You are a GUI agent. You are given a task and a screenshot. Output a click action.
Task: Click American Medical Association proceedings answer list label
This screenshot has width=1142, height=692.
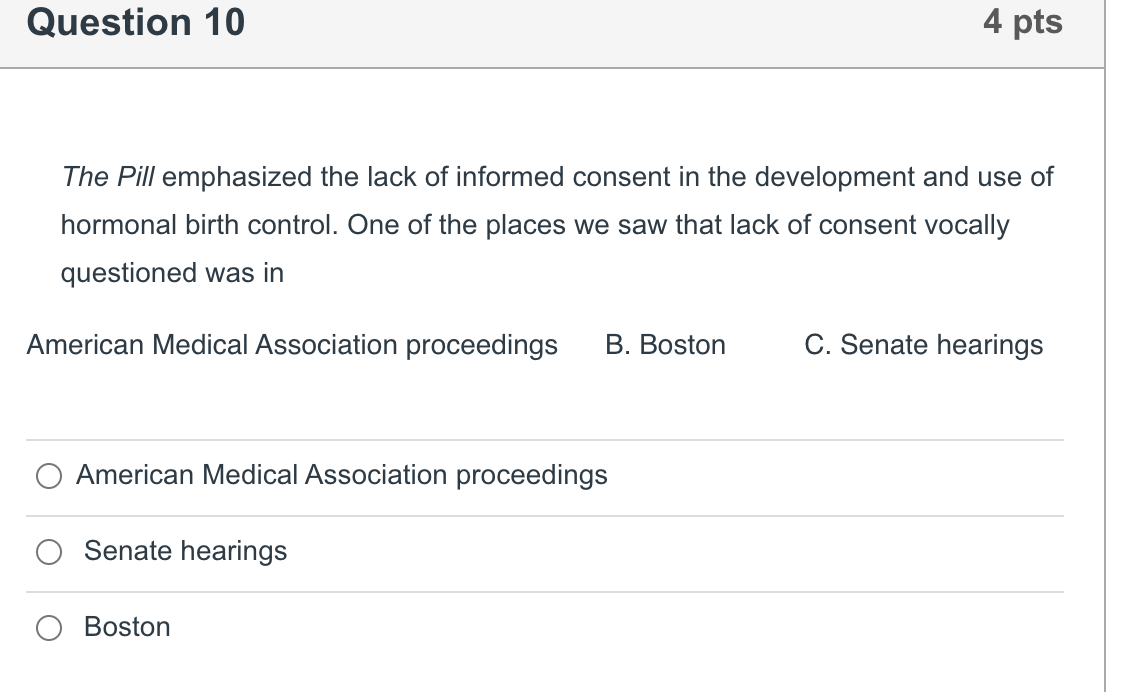341,475
